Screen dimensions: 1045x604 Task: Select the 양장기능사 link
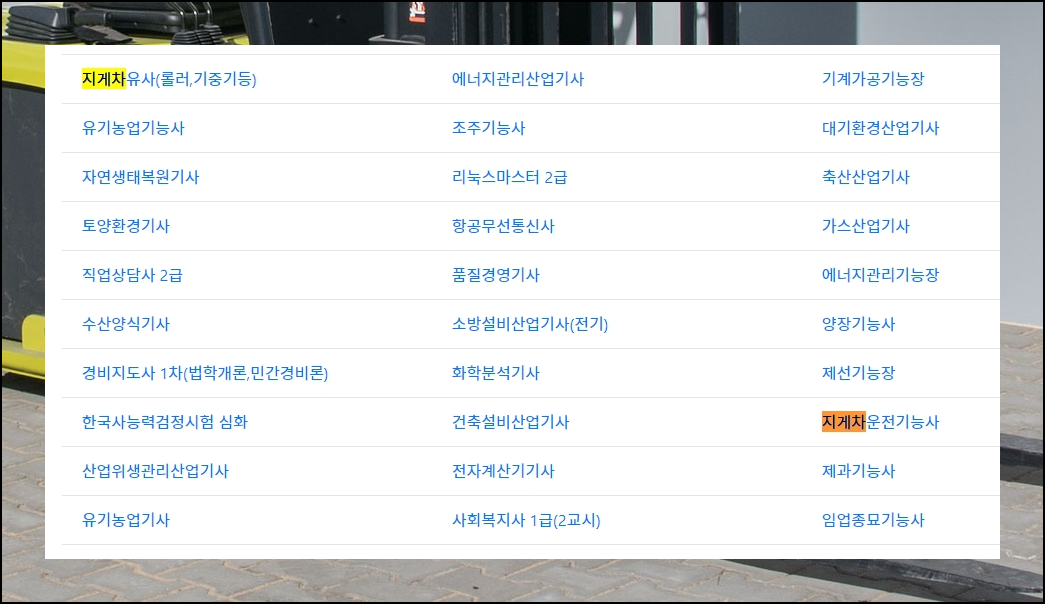click(858, 324)
